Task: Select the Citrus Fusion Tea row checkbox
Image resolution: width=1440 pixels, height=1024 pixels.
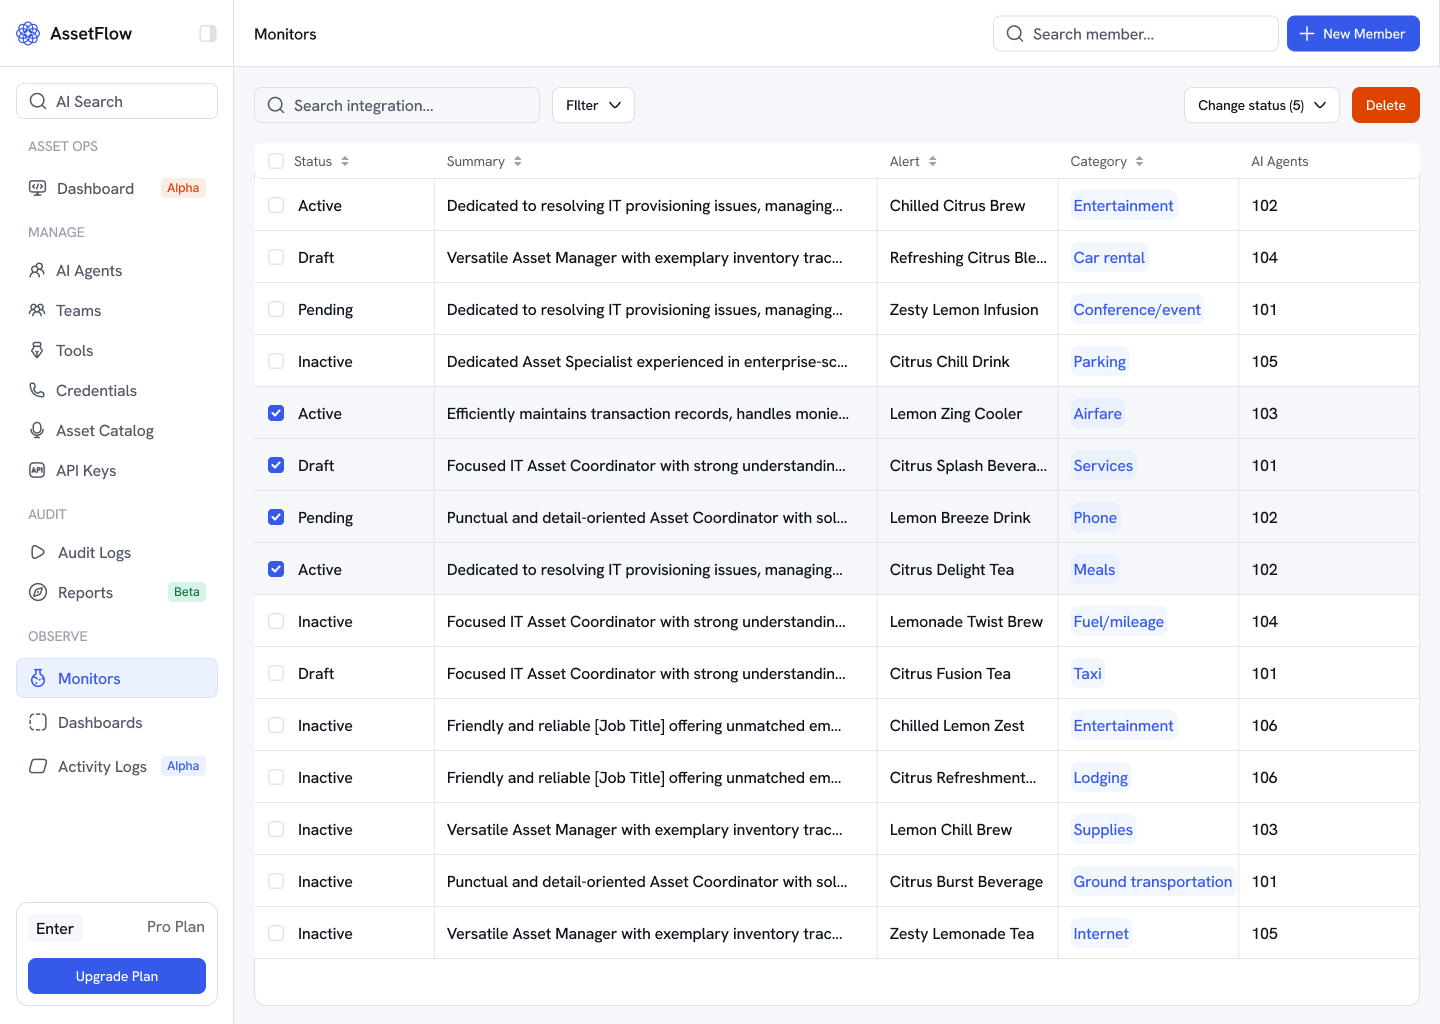Action: point(276,673)
